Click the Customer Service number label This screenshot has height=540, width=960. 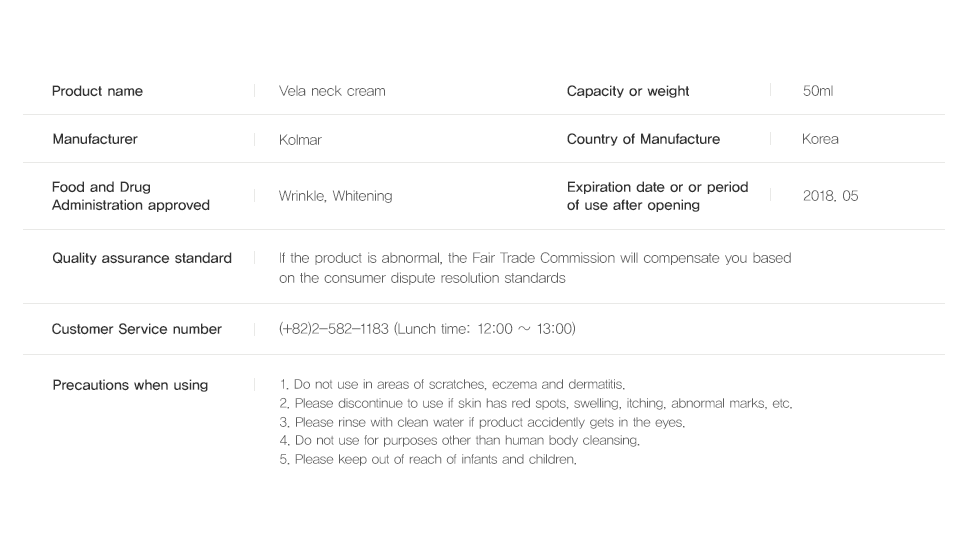click(136, 329)
